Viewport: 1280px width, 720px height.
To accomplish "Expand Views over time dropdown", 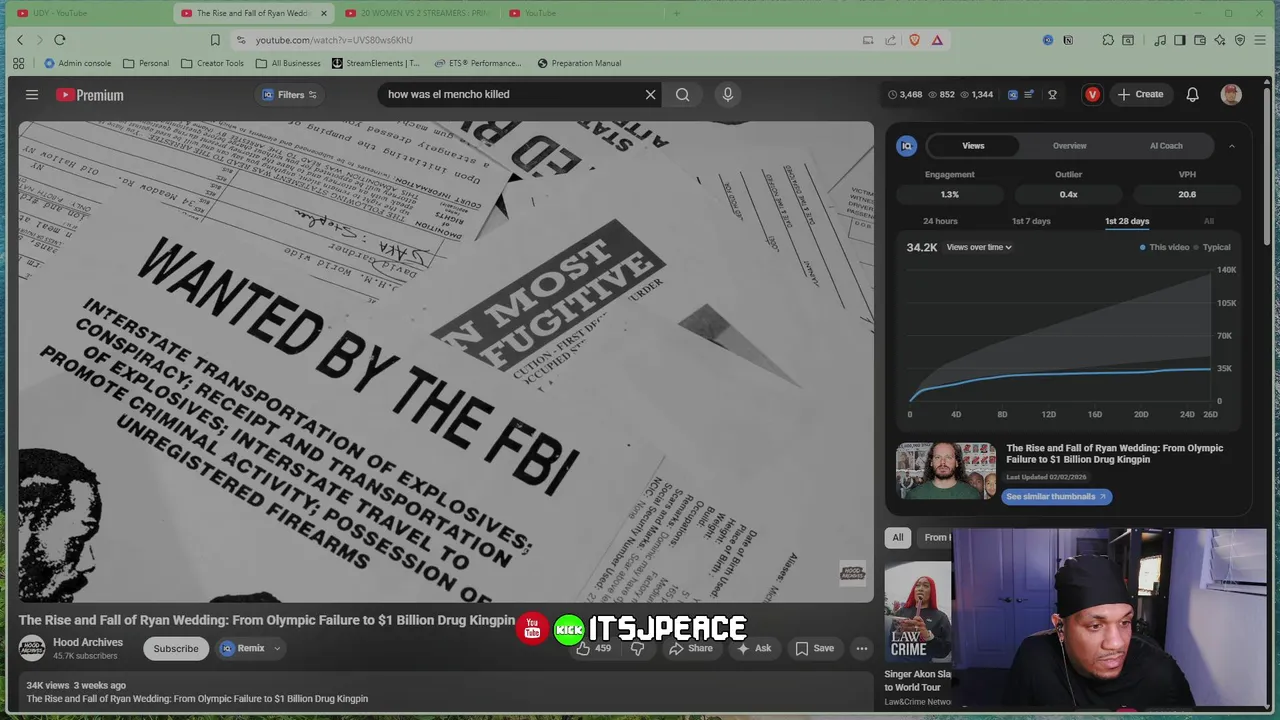I will [x=979, y=247].
